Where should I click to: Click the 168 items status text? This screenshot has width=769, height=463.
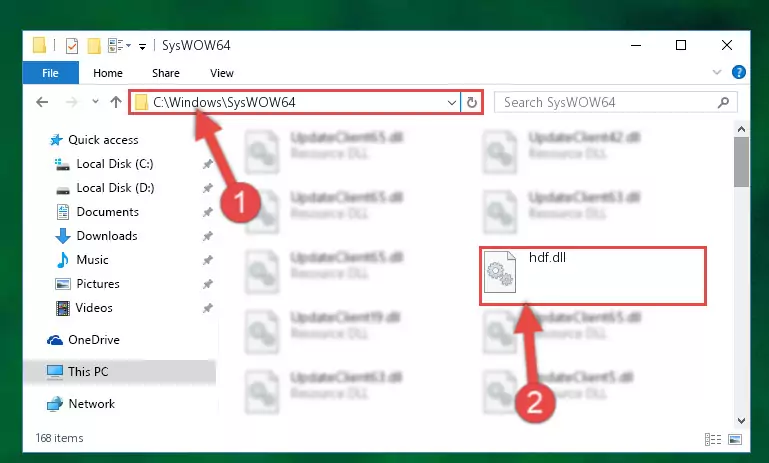pyautogui.click(x=59, y=438)
